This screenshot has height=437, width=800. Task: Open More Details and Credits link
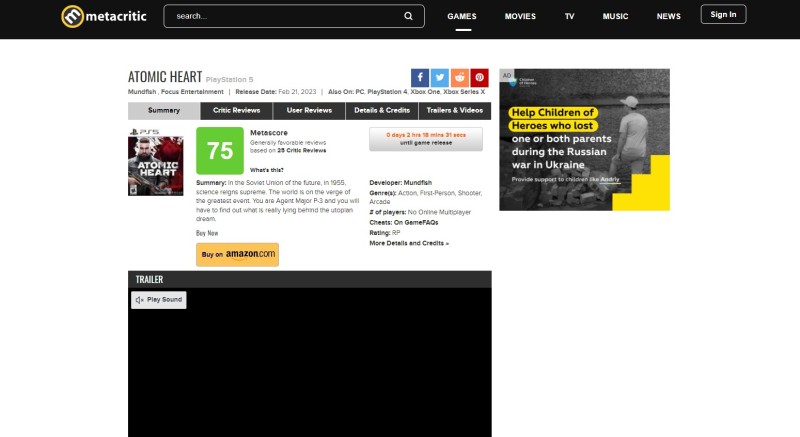tap(409, 243)
